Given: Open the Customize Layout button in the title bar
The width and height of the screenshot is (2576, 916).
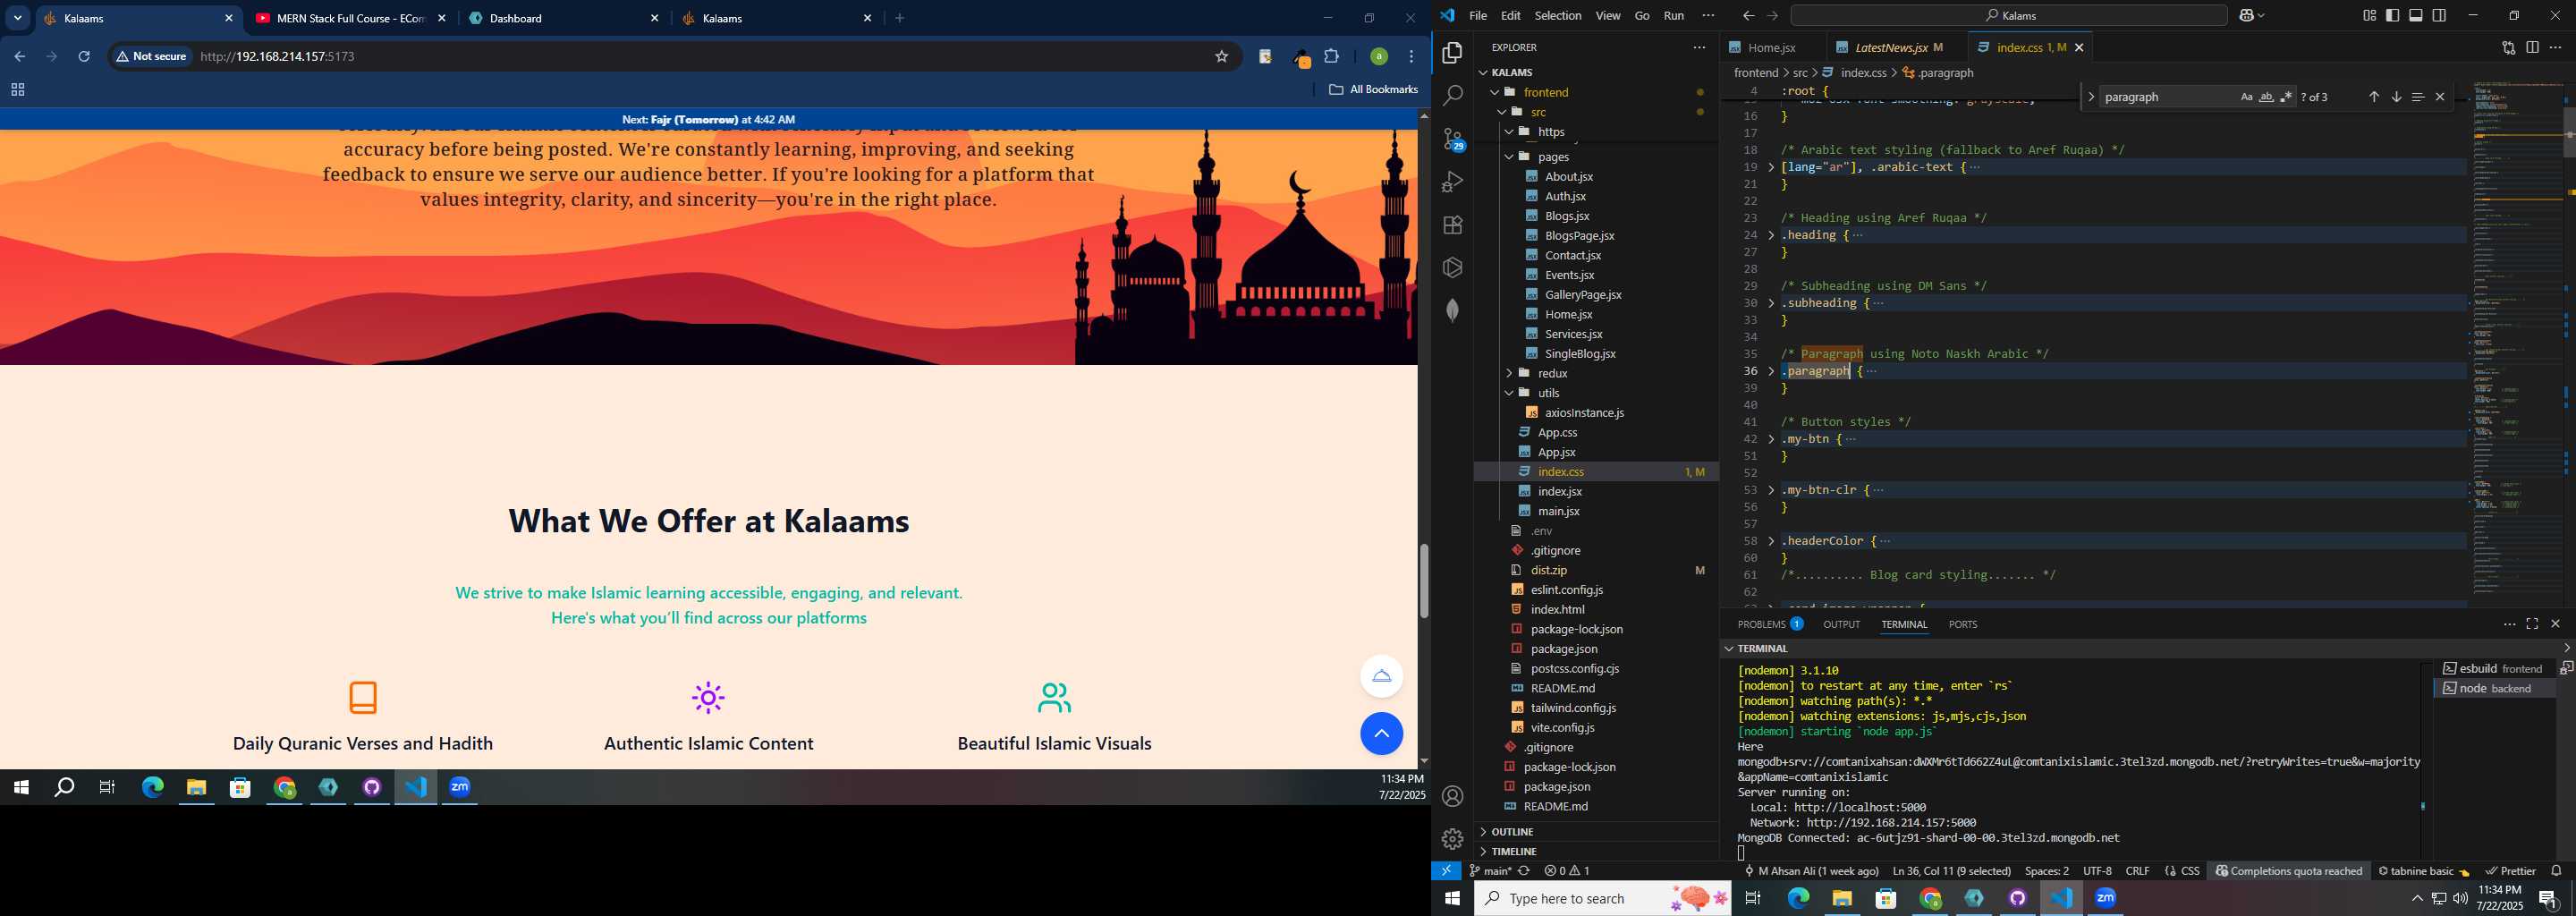Looking at the screenshot, I should click(2369, 15).
